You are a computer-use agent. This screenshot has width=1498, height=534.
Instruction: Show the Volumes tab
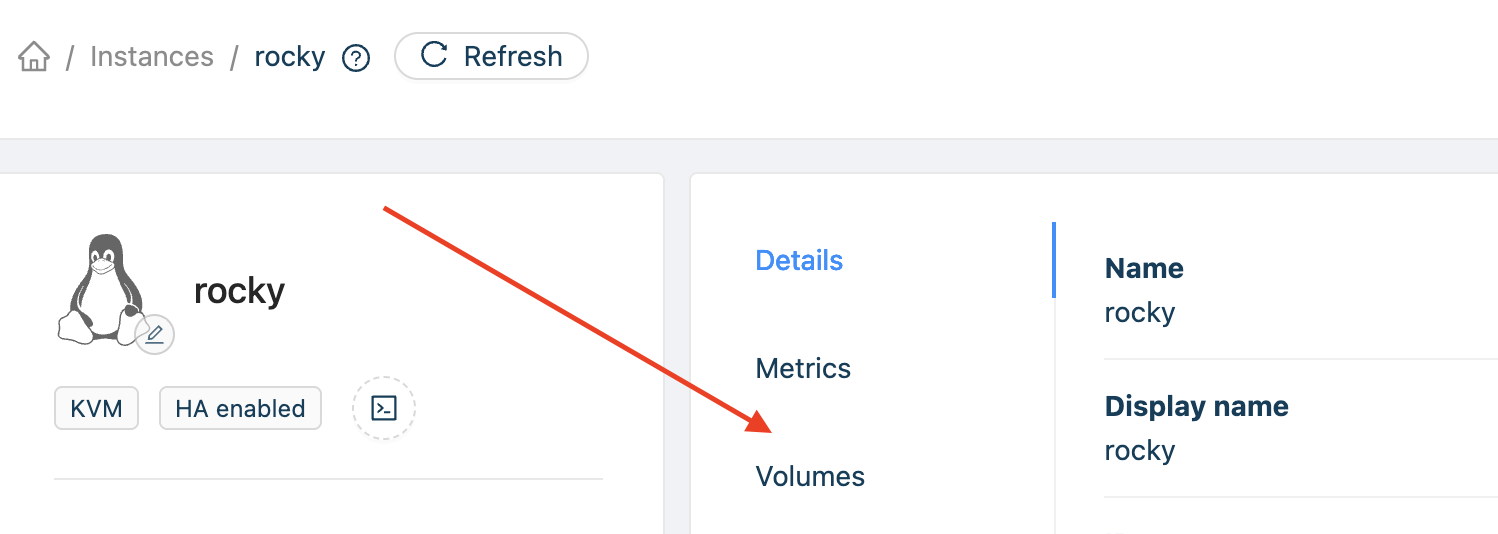[x=810, y=476]
